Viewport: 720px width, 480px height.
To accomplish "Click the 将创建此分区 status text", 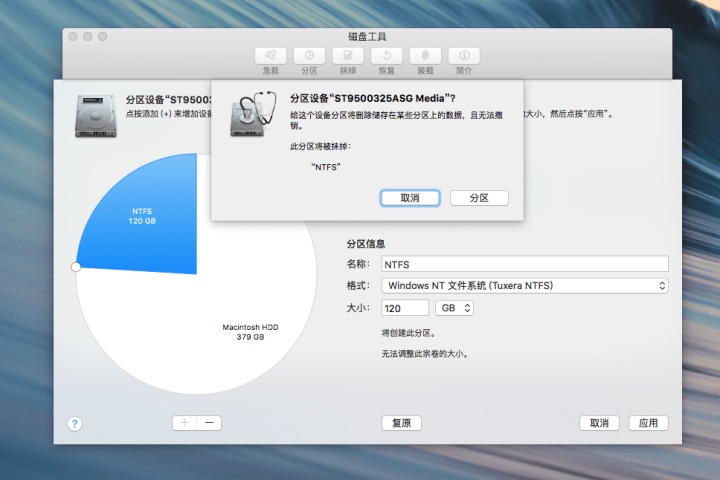I will point(408,333).
